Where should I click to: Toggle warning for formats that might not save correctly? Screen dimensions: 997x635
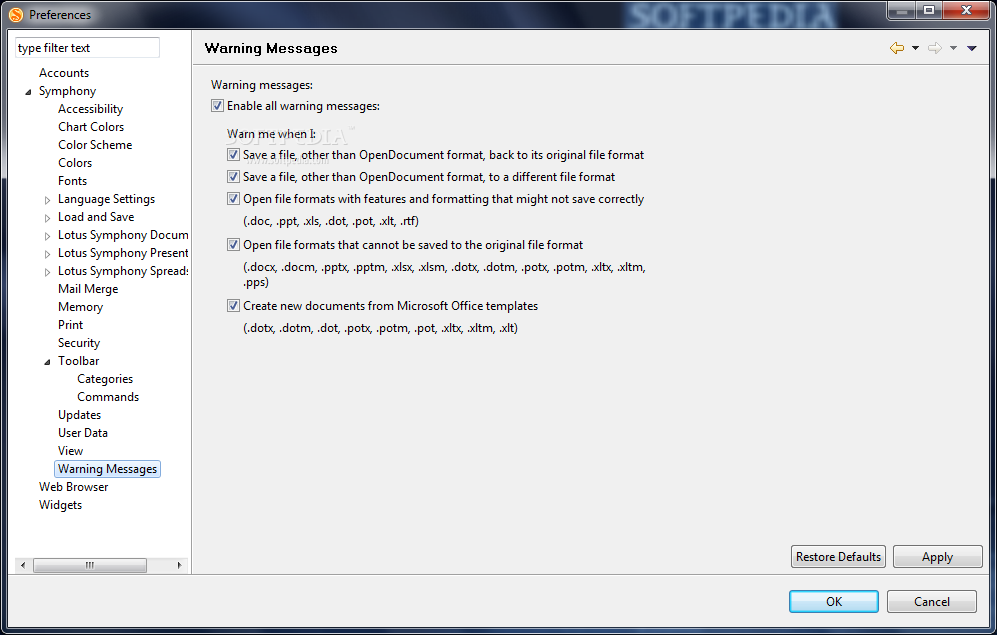click(x=233, y=199)
